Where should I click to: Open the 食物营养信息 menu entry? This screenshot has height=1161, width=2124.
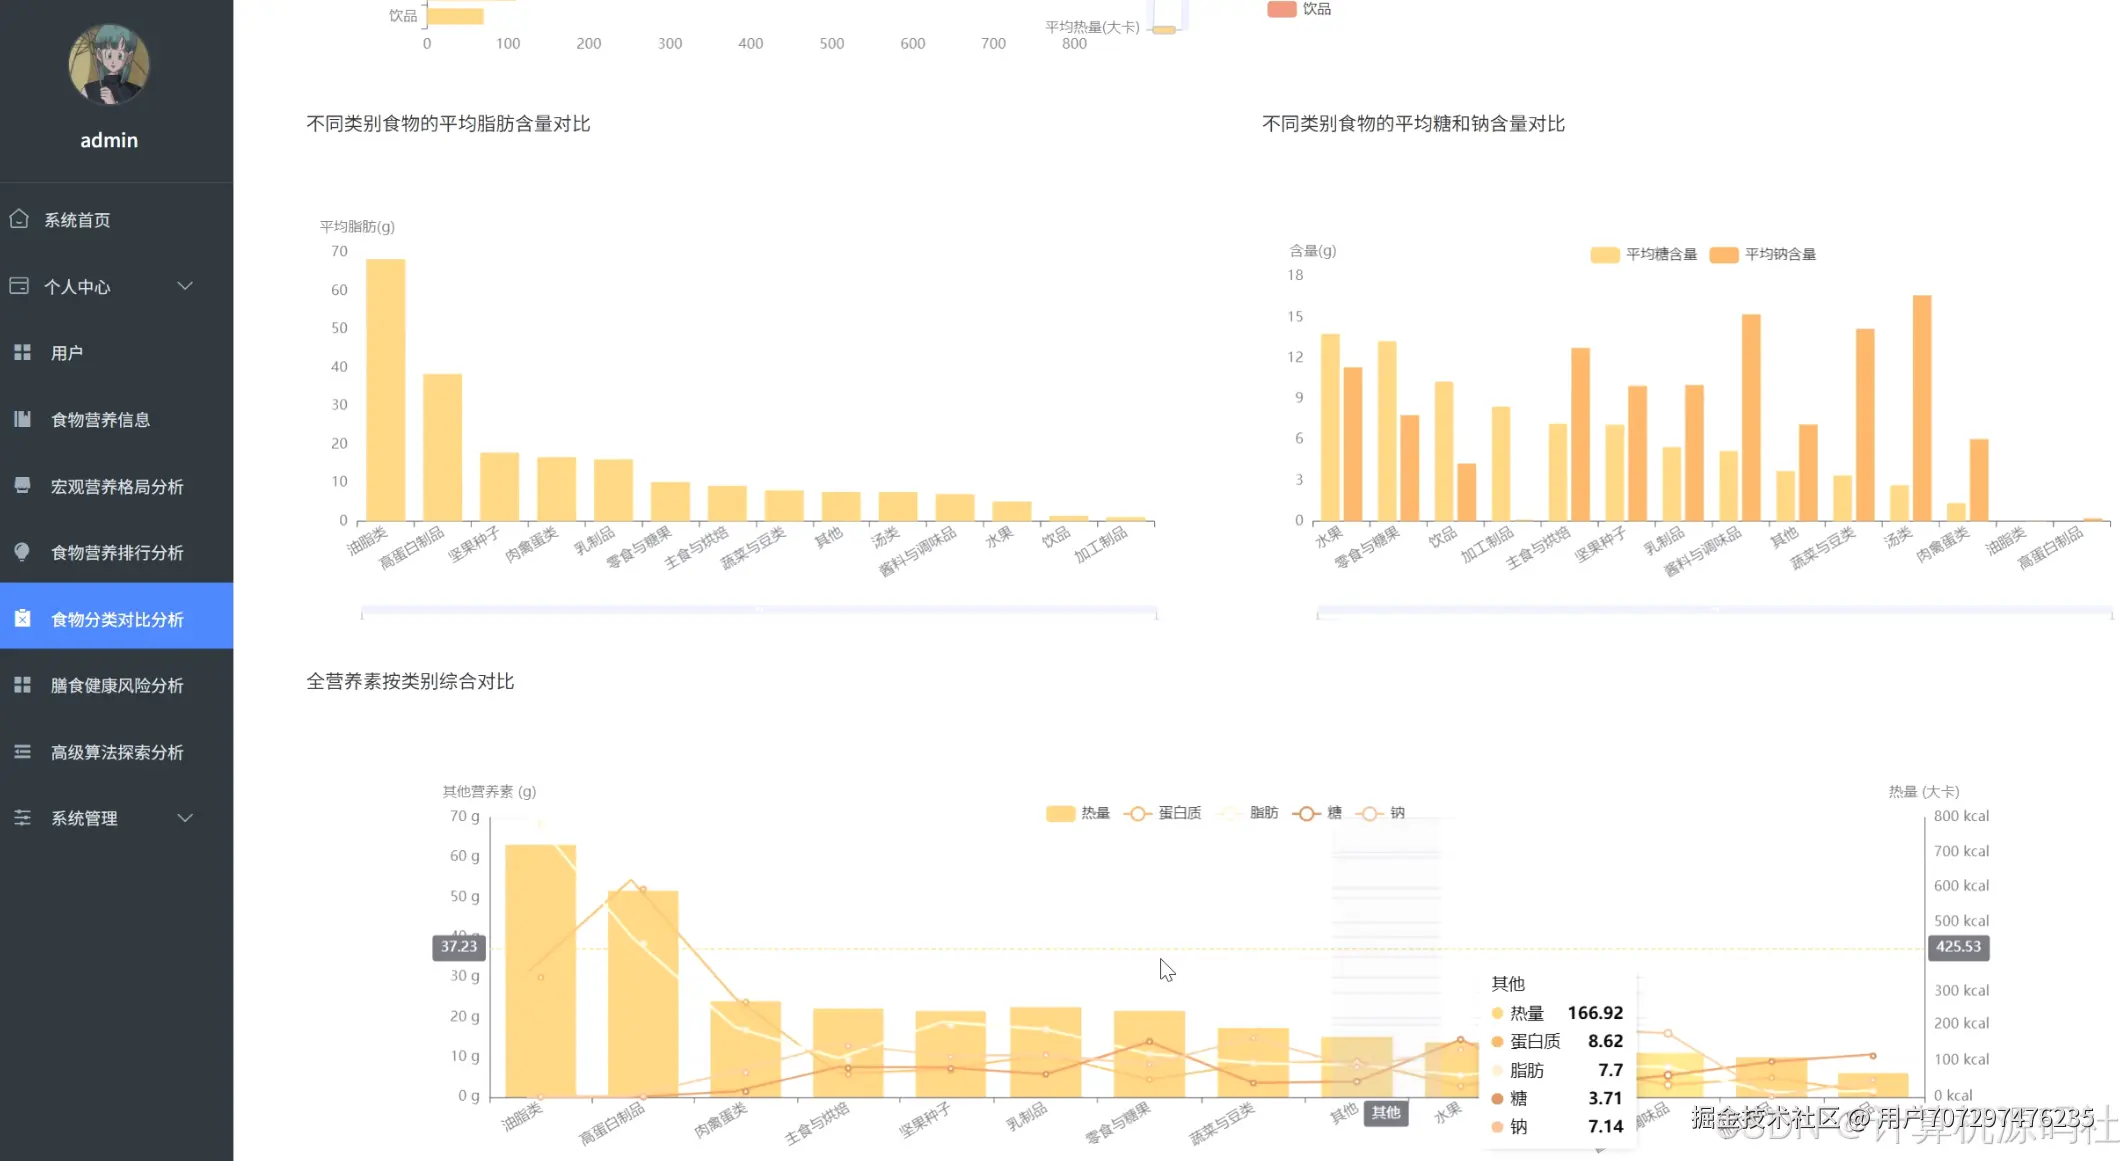click(x=100, y=419)
